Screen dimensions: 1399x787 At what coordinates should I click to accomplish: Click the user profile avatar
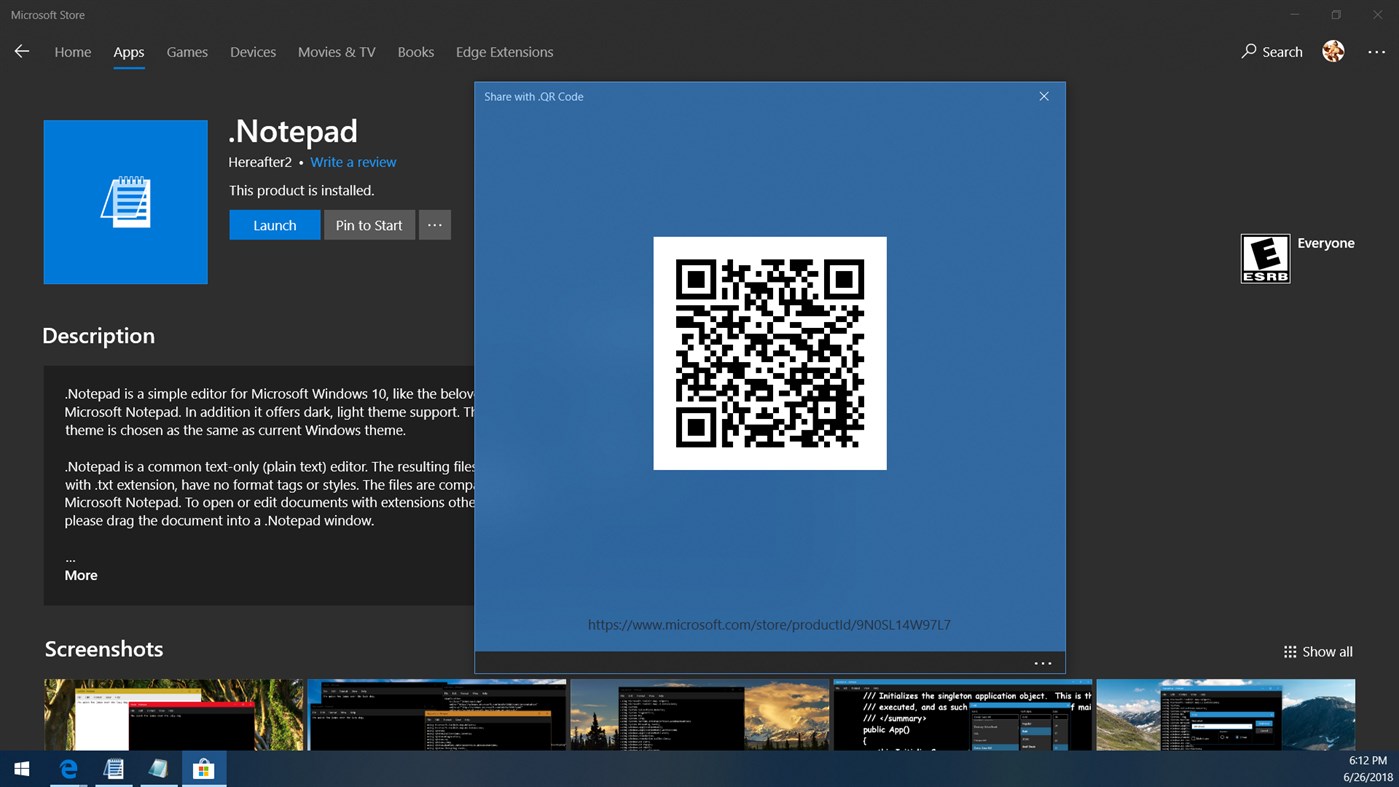click(x=1332, y=51)
